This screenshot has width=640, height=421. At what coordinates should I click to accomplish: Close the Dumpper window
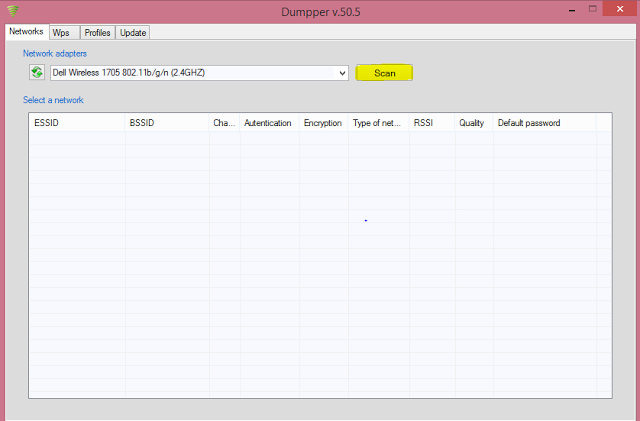point(620,9)
